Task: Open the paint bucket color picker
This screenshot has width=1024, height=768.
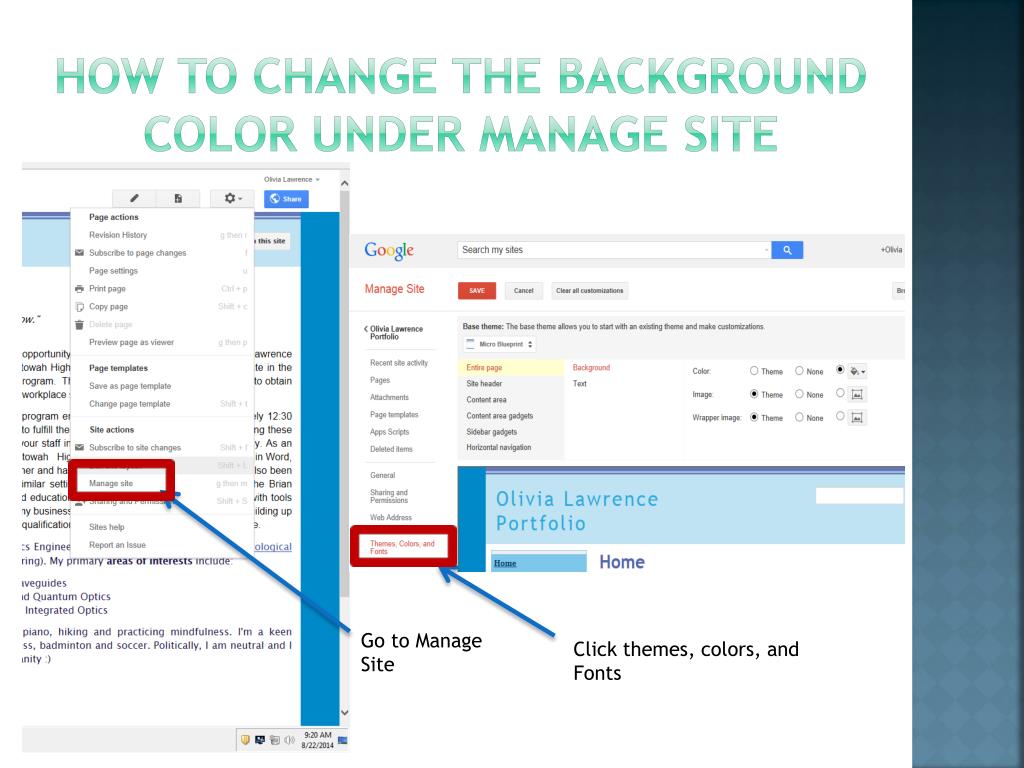Action: pyautogui.click(x=857, y=372)
